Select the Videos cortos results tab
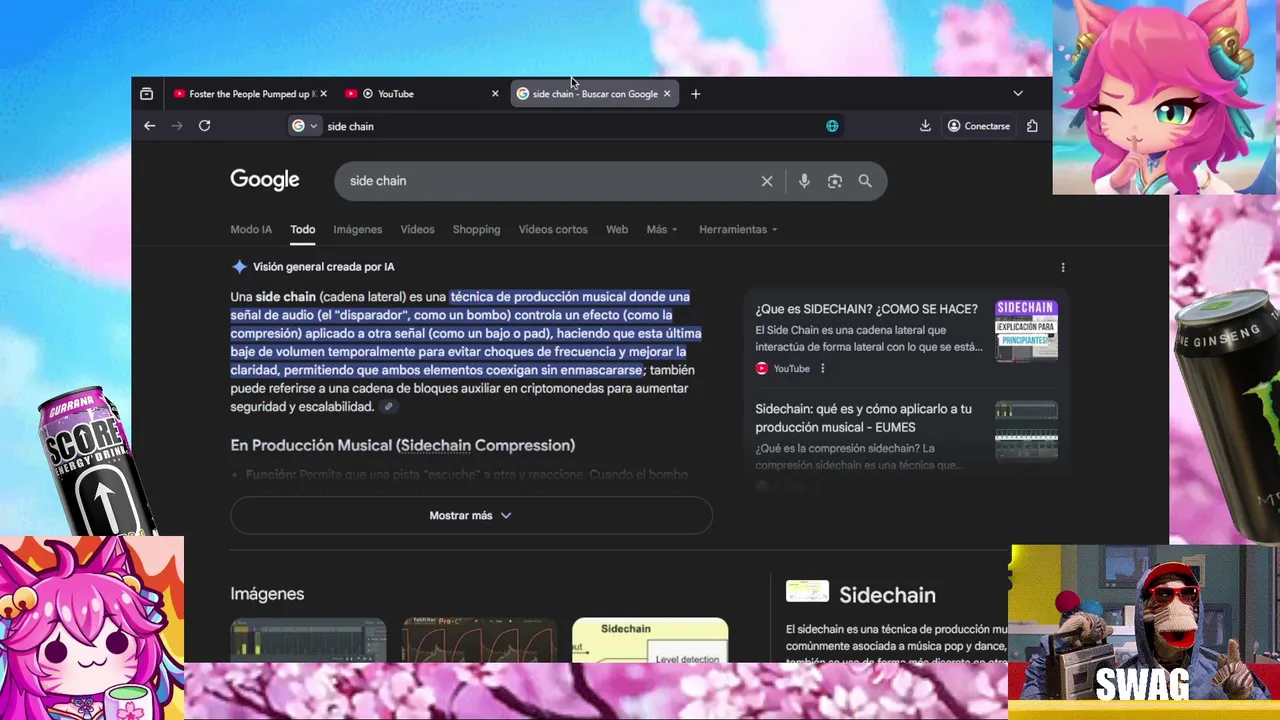 553,229
